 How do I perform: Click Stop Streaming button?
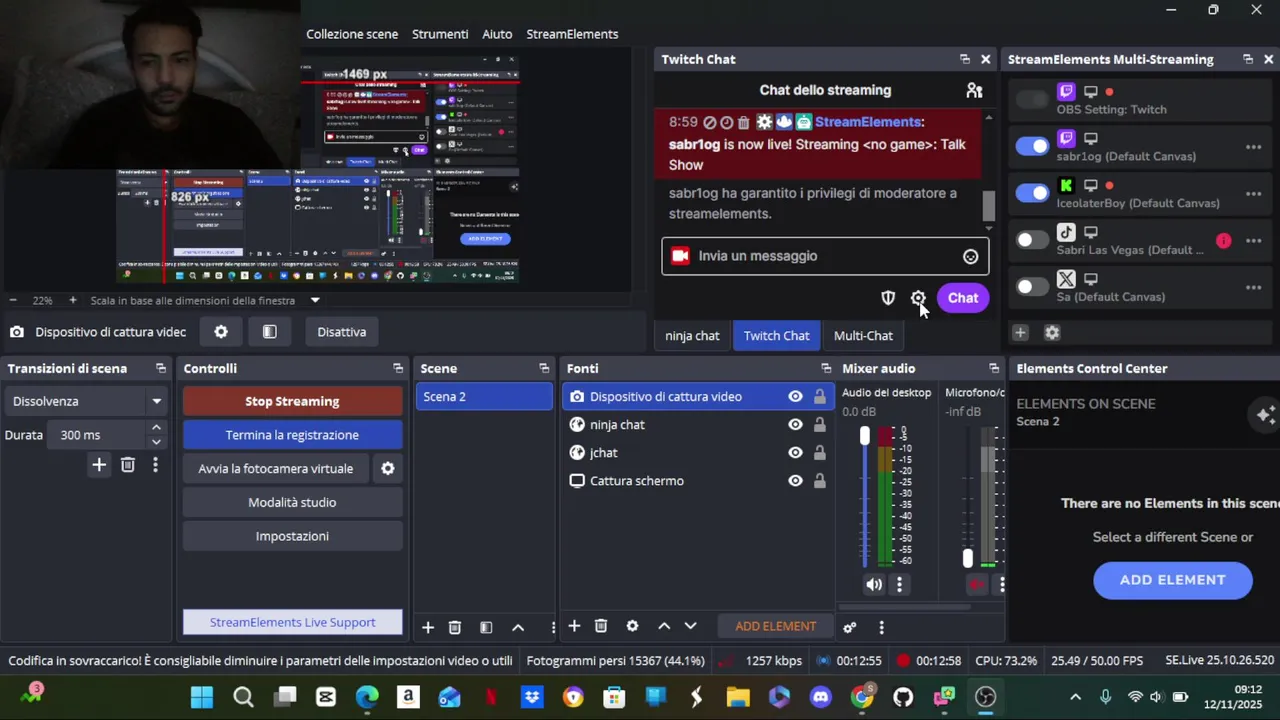click(x=292, y=401)
